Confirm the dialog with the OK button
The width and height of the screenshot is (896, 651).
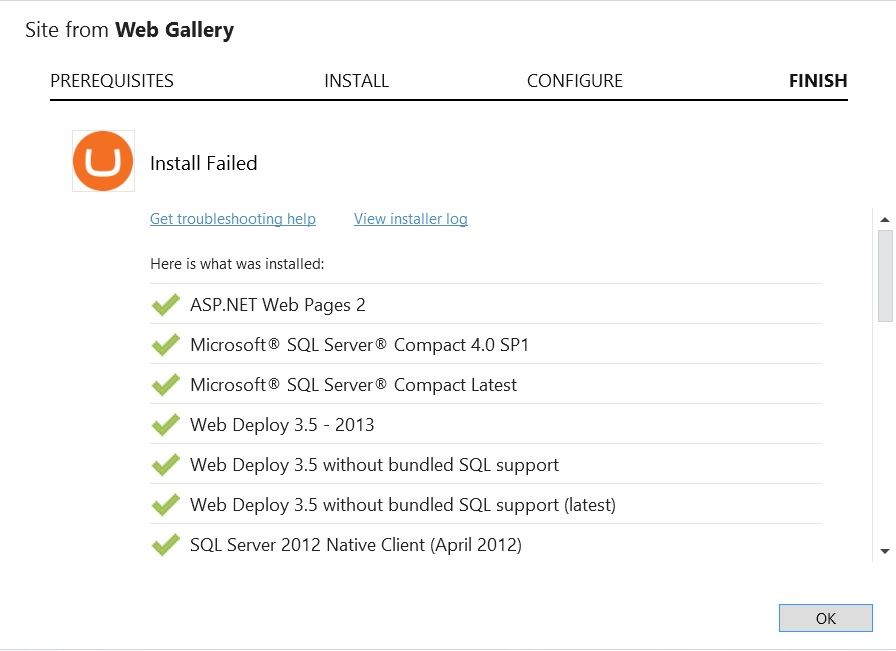826,618
